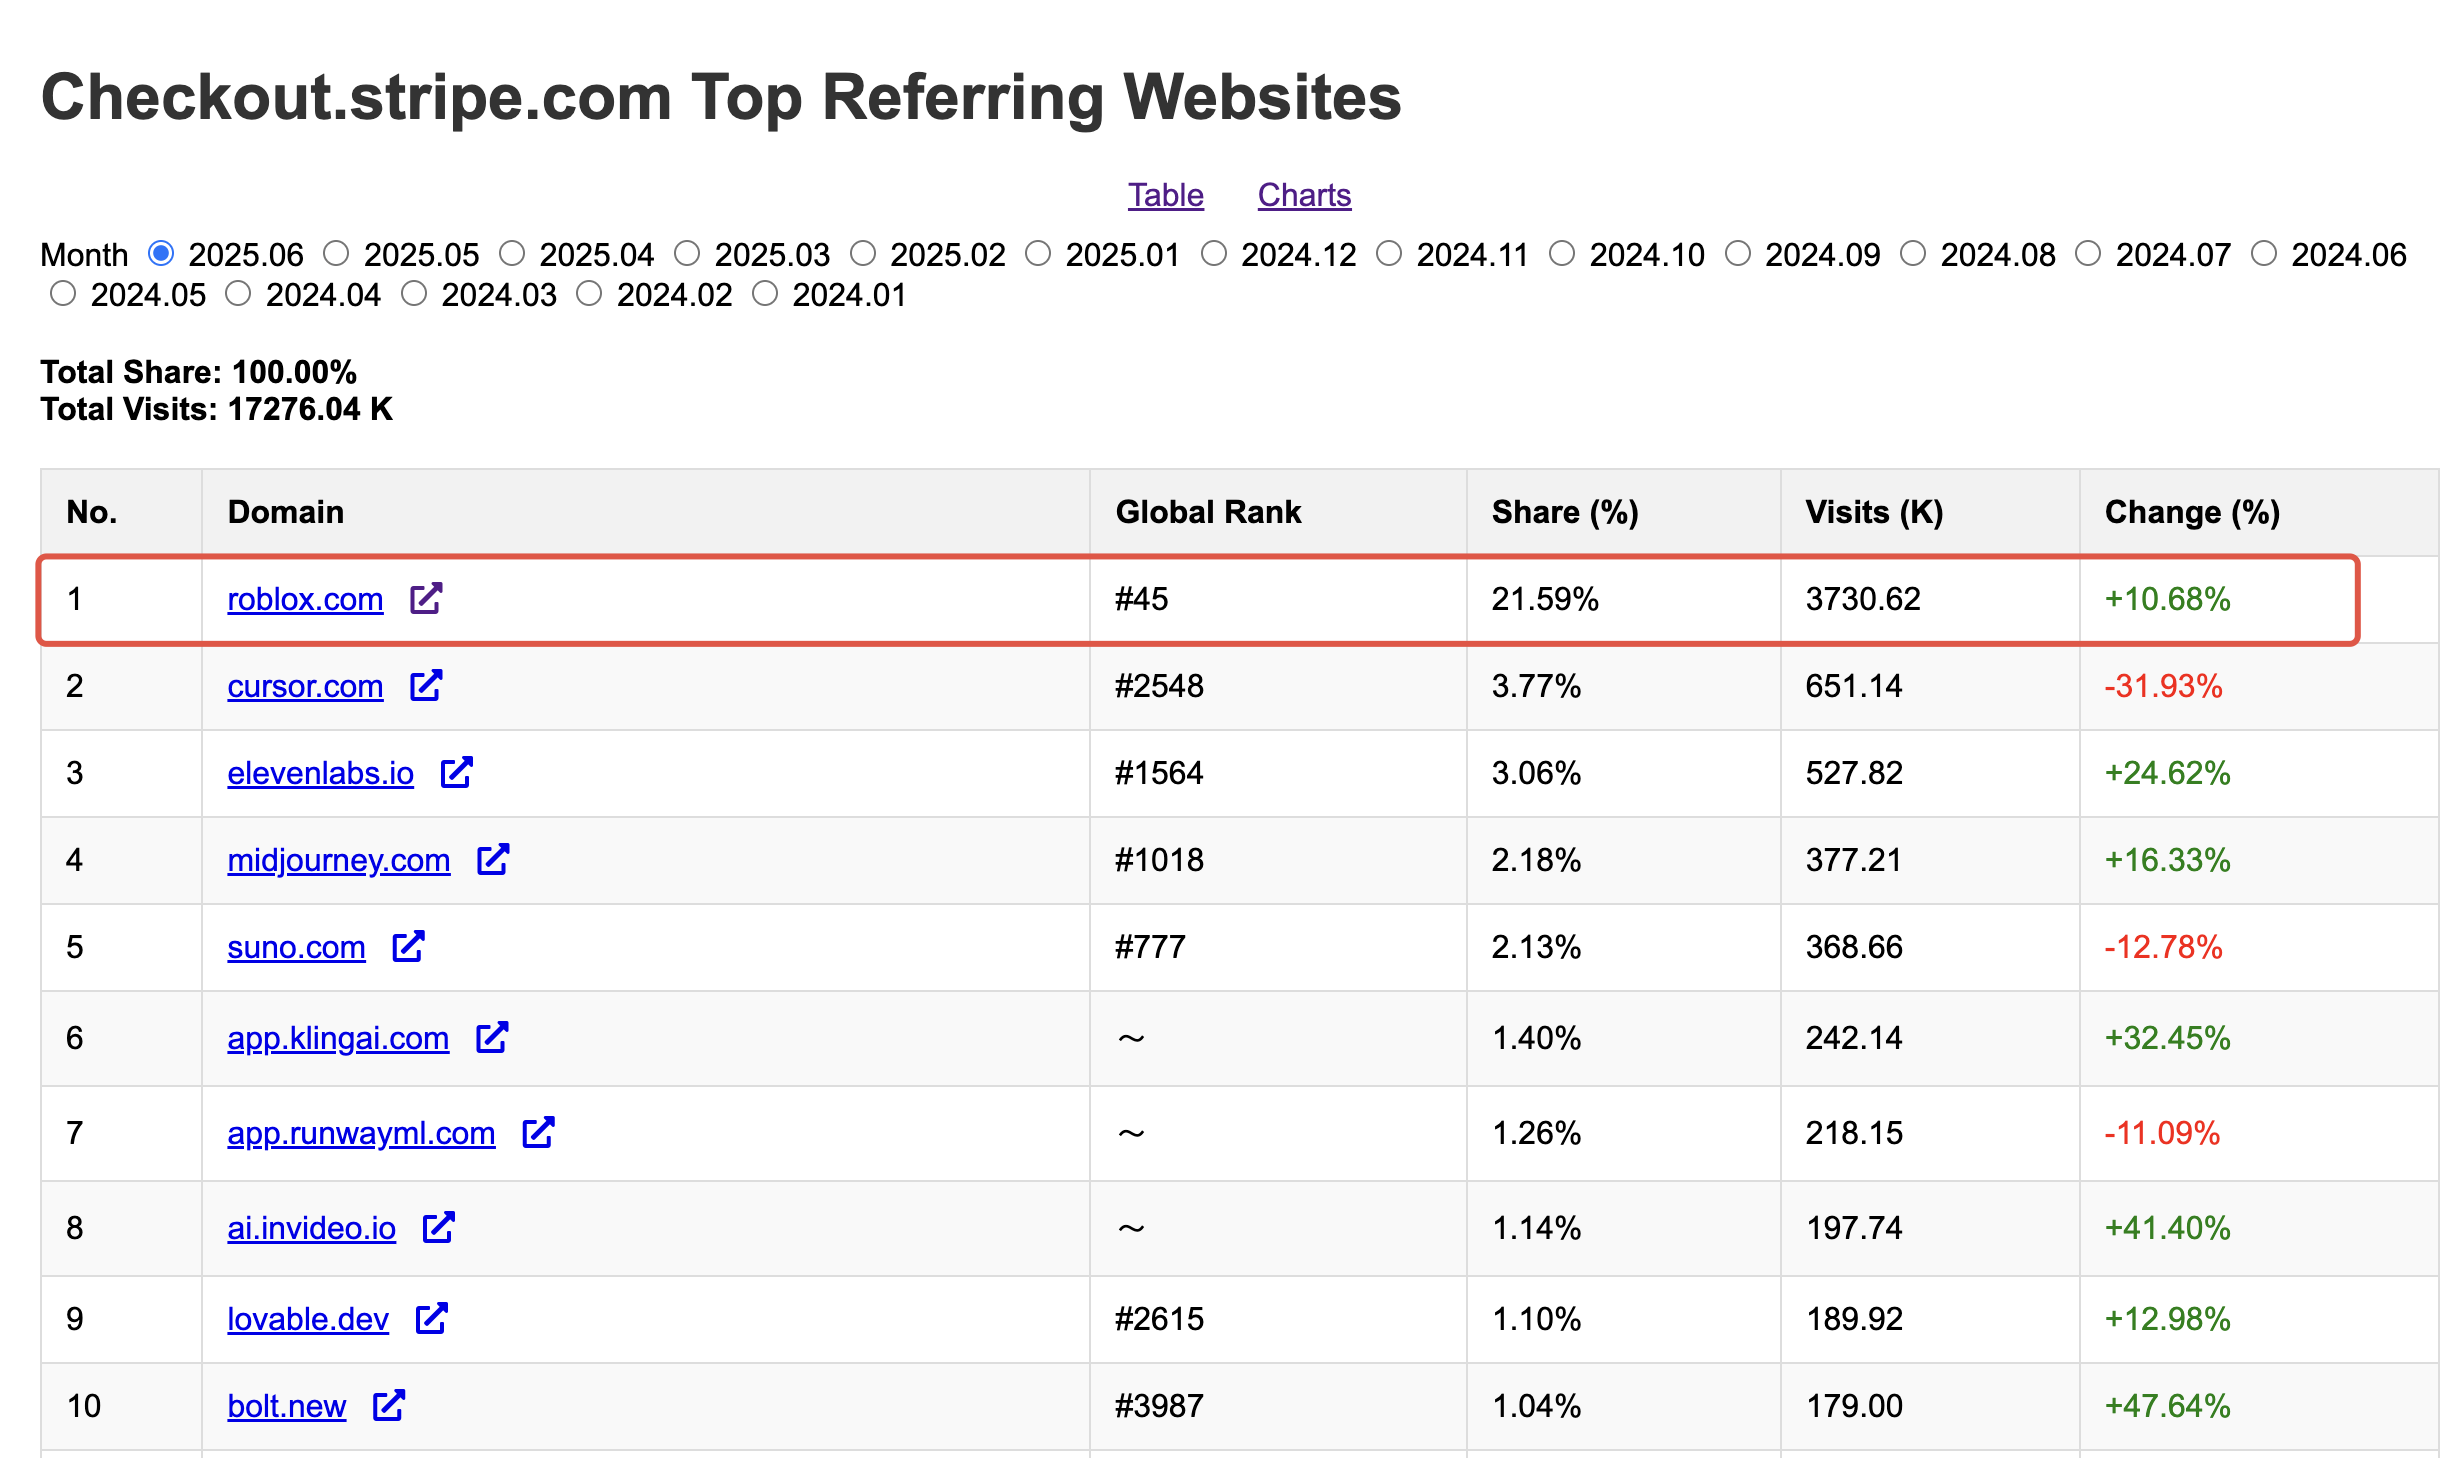
Task: Open the external link icon next to midjourney.com
Action: [493, 859]
